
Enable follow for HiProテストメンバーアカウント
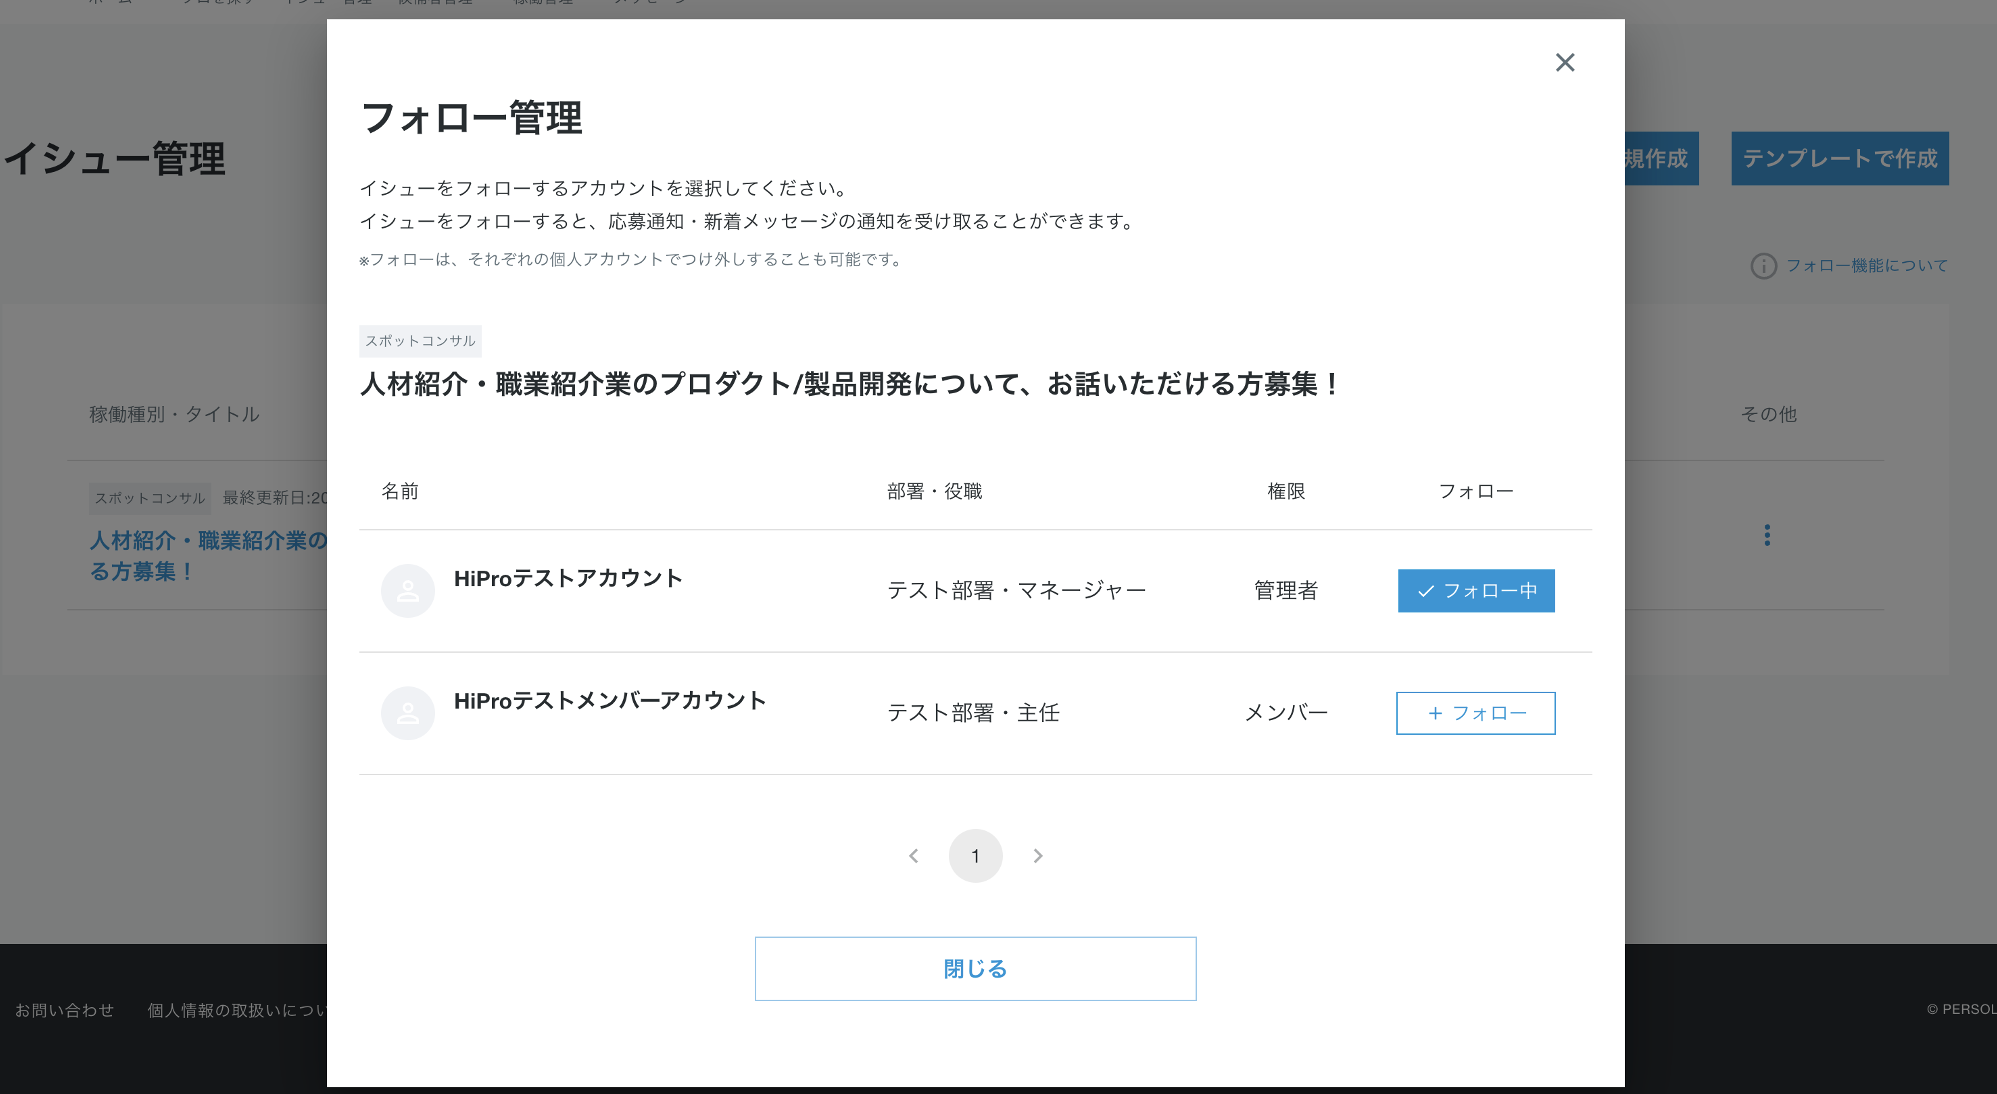point(1475,713)
